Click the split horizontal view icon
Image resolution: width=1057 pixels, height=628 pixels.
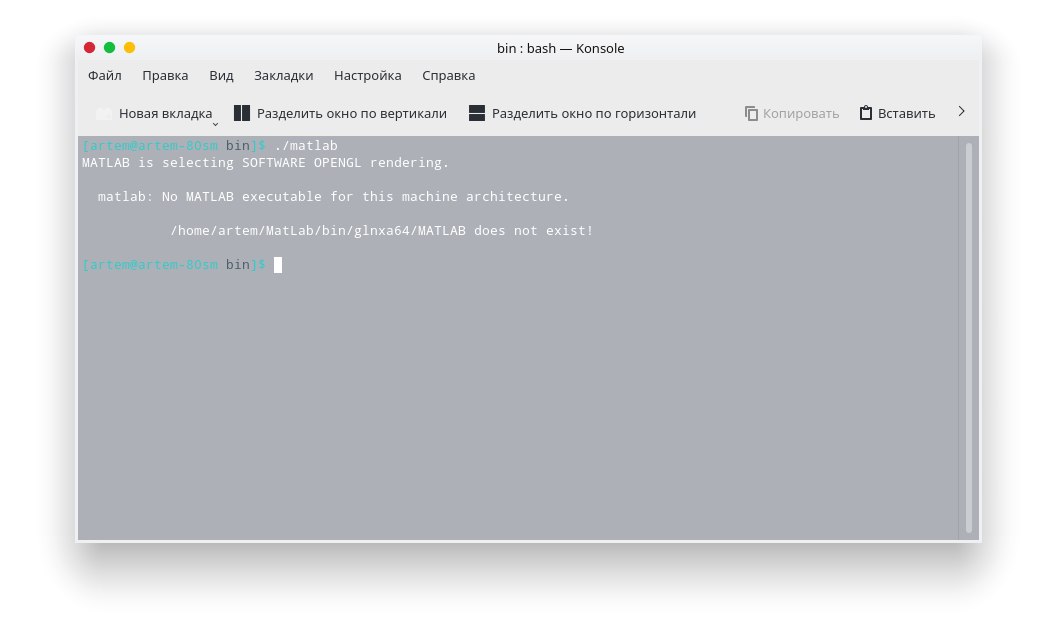coord(477,113)
